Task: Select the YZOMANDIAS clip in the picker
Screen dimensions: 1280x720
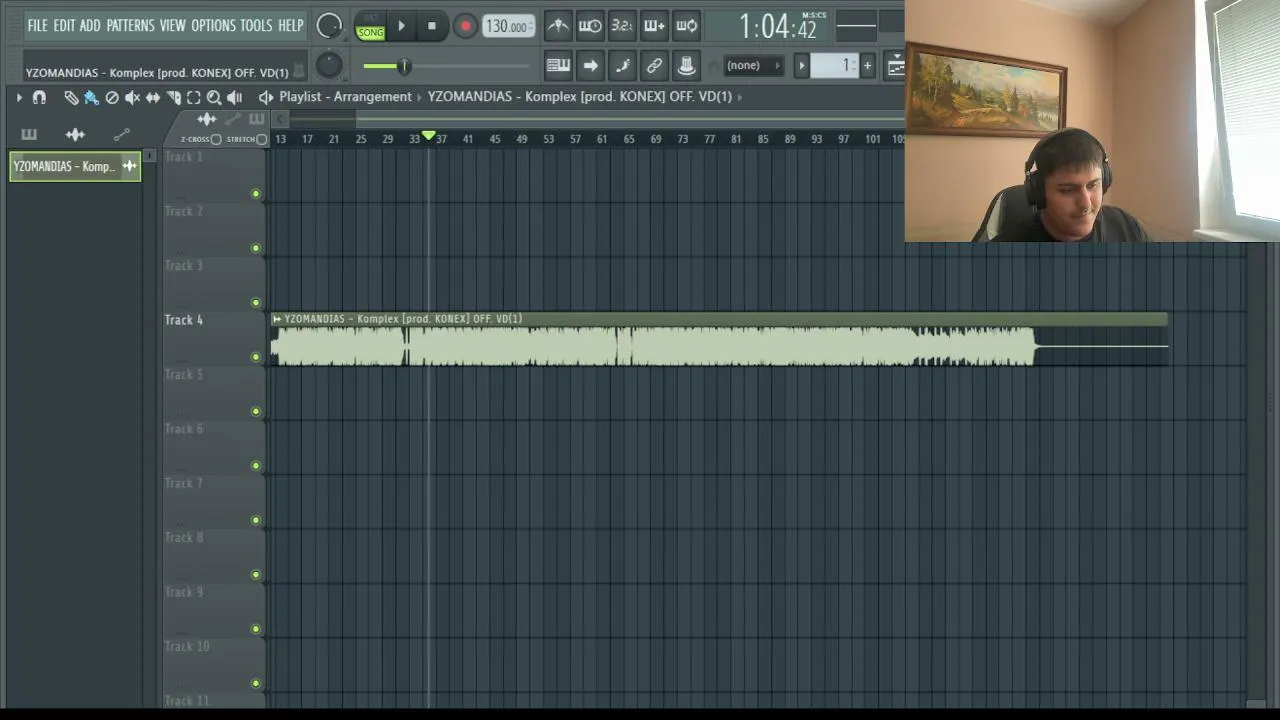Action: (x=75, y=166)
